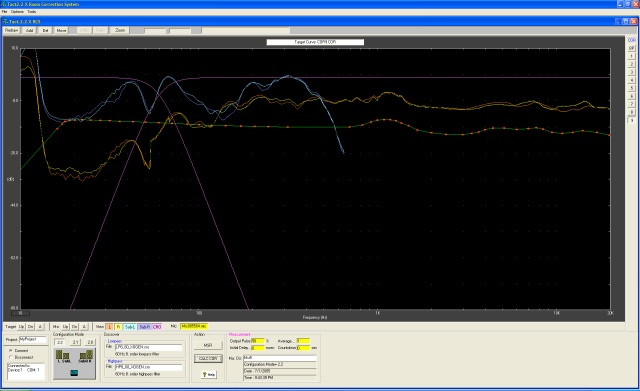The width and height of the screenshot is (640, 391).
Task: Toggle view of the L channel
Action: click(109, 327)
